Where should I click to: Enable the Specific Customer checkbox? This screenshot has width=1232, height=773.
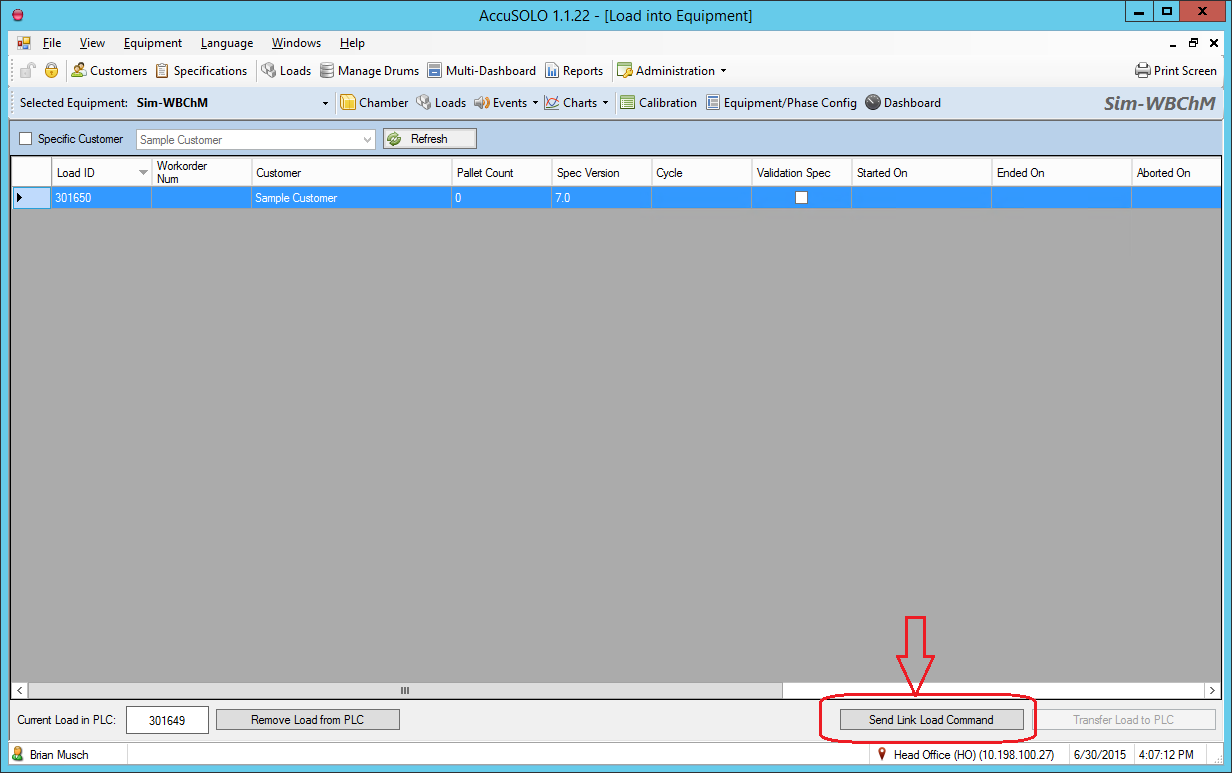[26, 139]
